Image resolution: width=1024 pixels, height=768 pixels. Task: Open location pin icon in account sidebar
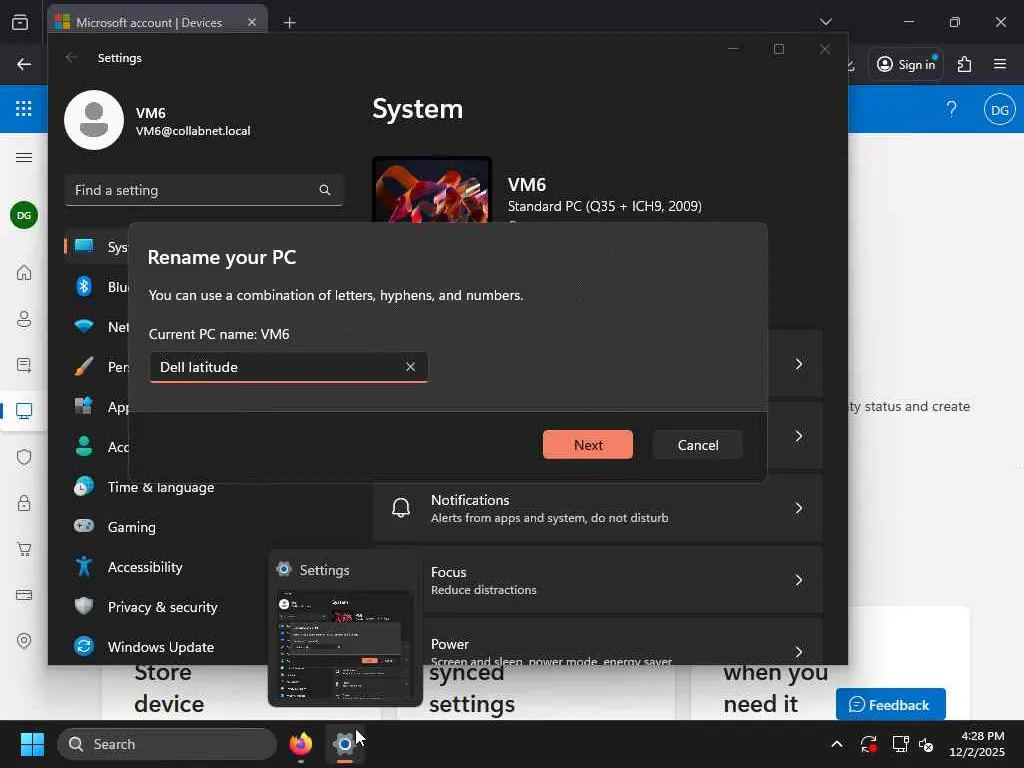pyautogui.click(x=24, y=641)
